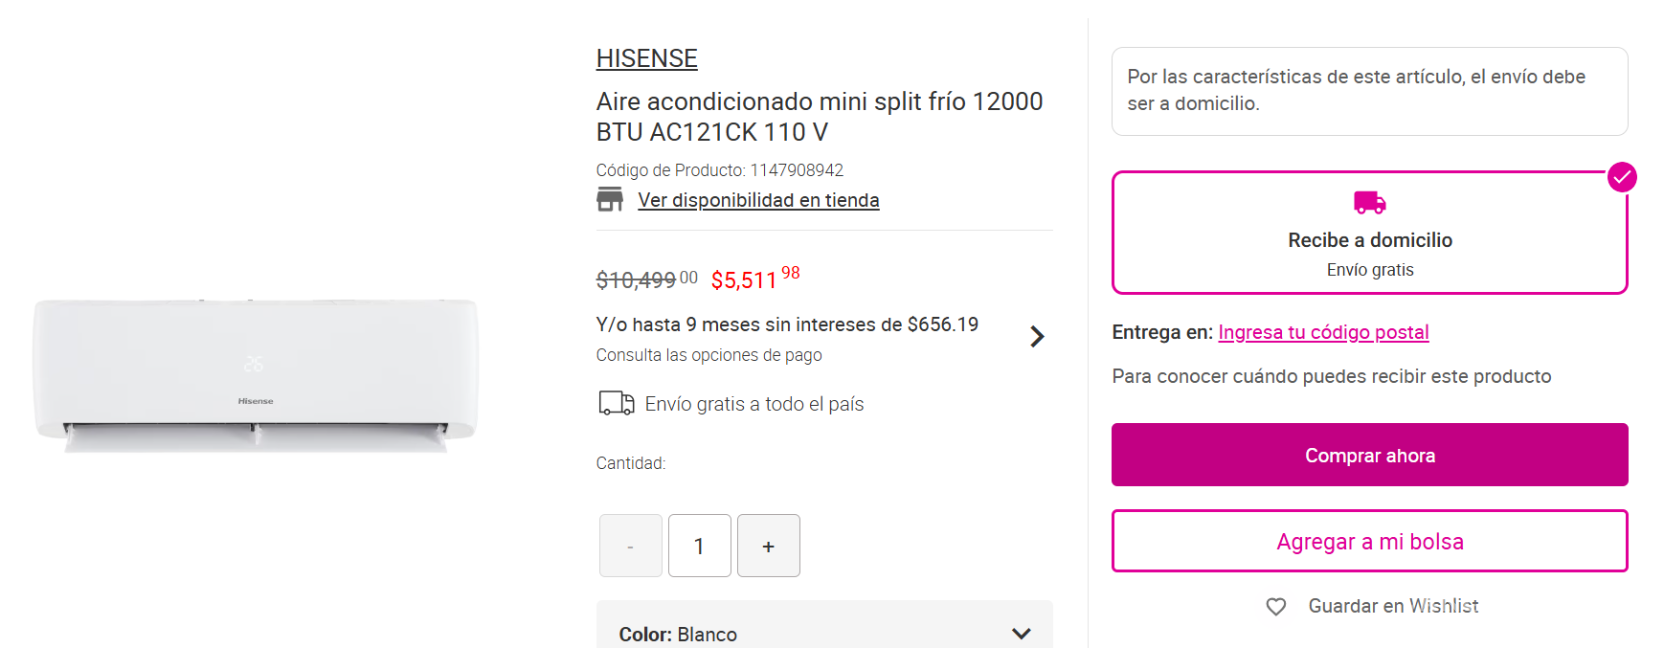1664x648 pixels.
Task: Click Ver disponibilidad en tienda link
Action: pos(758,200)
